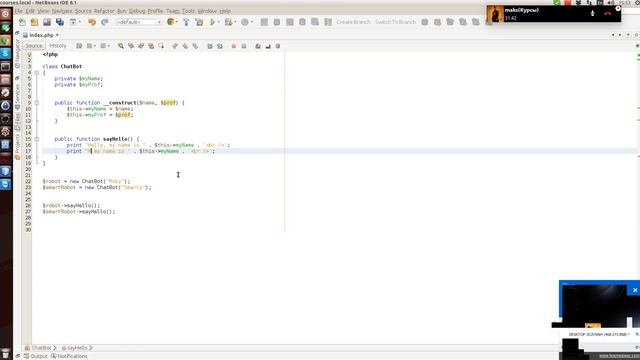640x360 pixels.
Task: Toggle Bookmark in editor toolbar
Action: (x=195, y=46)
